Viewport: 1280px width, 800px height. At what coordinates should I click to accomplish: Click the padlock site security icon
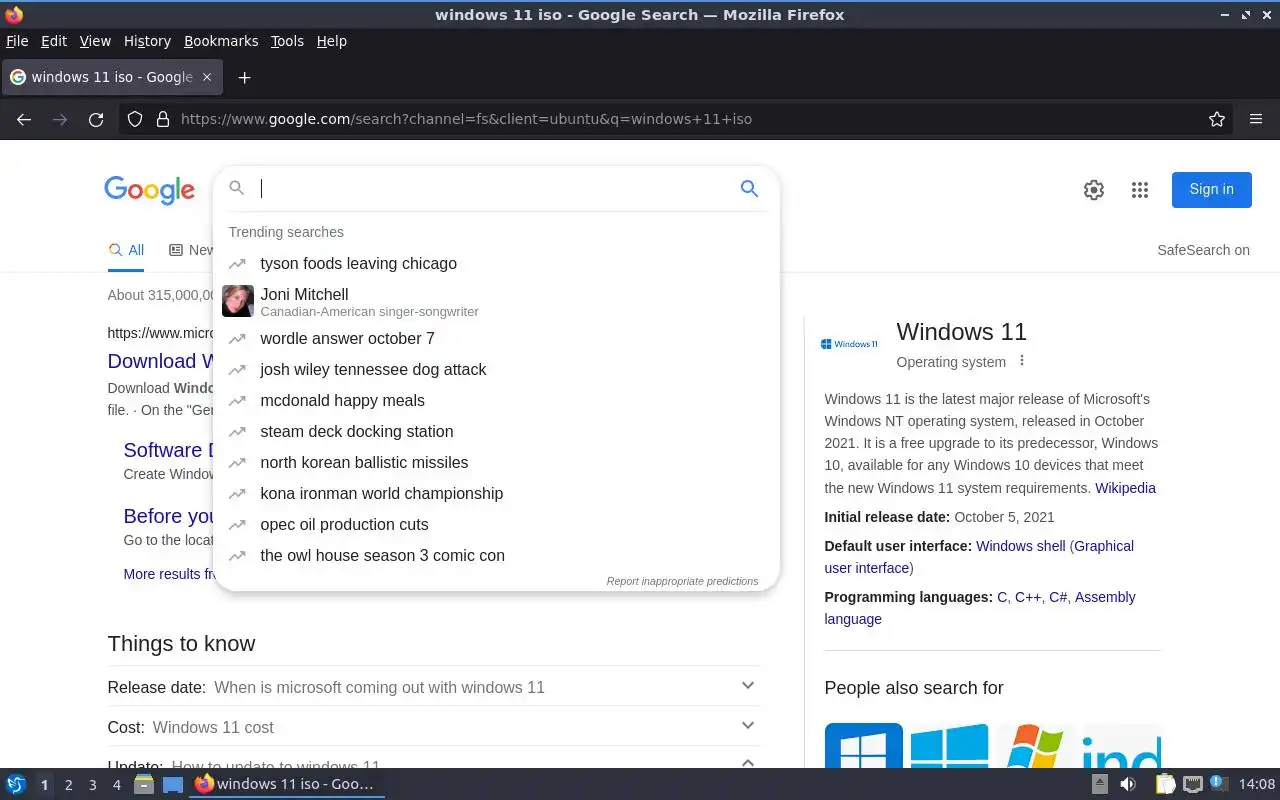pyautogui.click(x=163, y=119)
